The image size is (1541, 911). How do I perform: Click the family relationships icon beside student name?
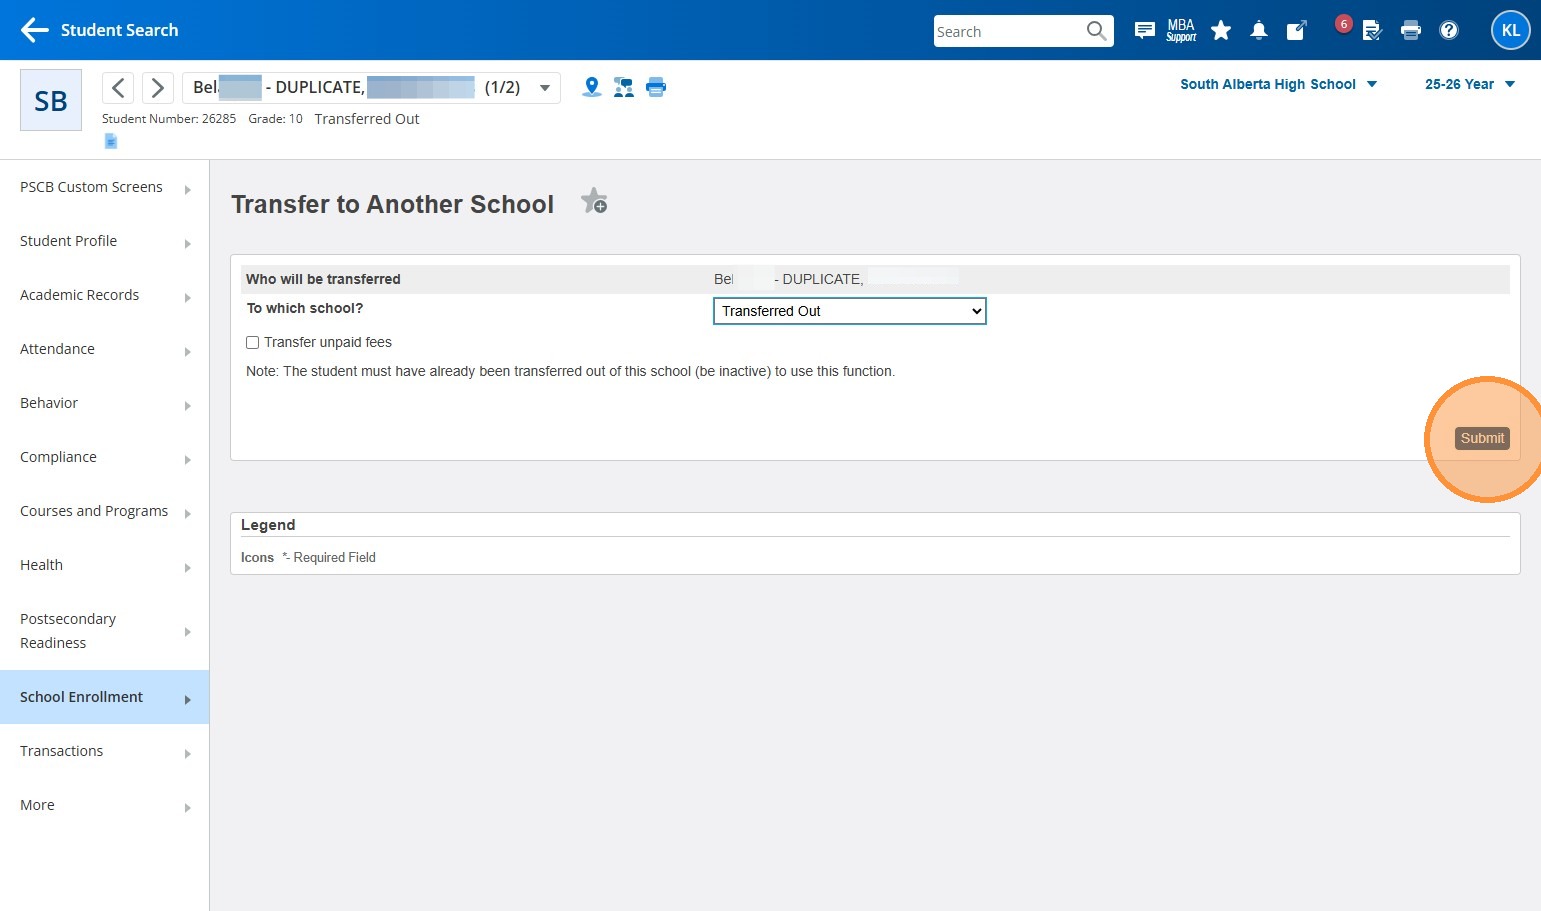coord(624,87)
